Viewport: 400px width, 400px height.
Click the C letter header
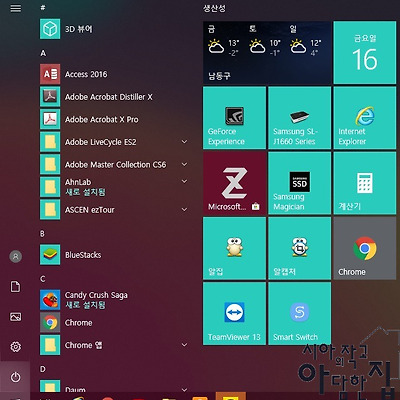point(43,279)
